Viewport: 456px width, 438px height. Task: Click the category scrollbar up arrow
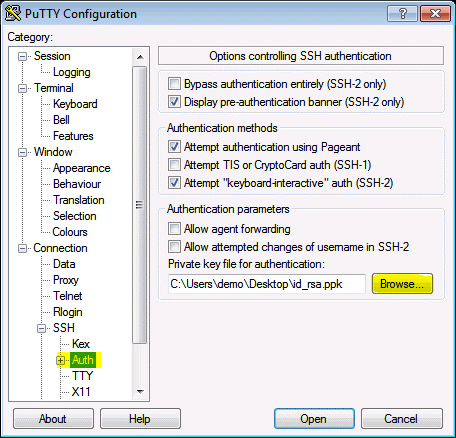140,57
